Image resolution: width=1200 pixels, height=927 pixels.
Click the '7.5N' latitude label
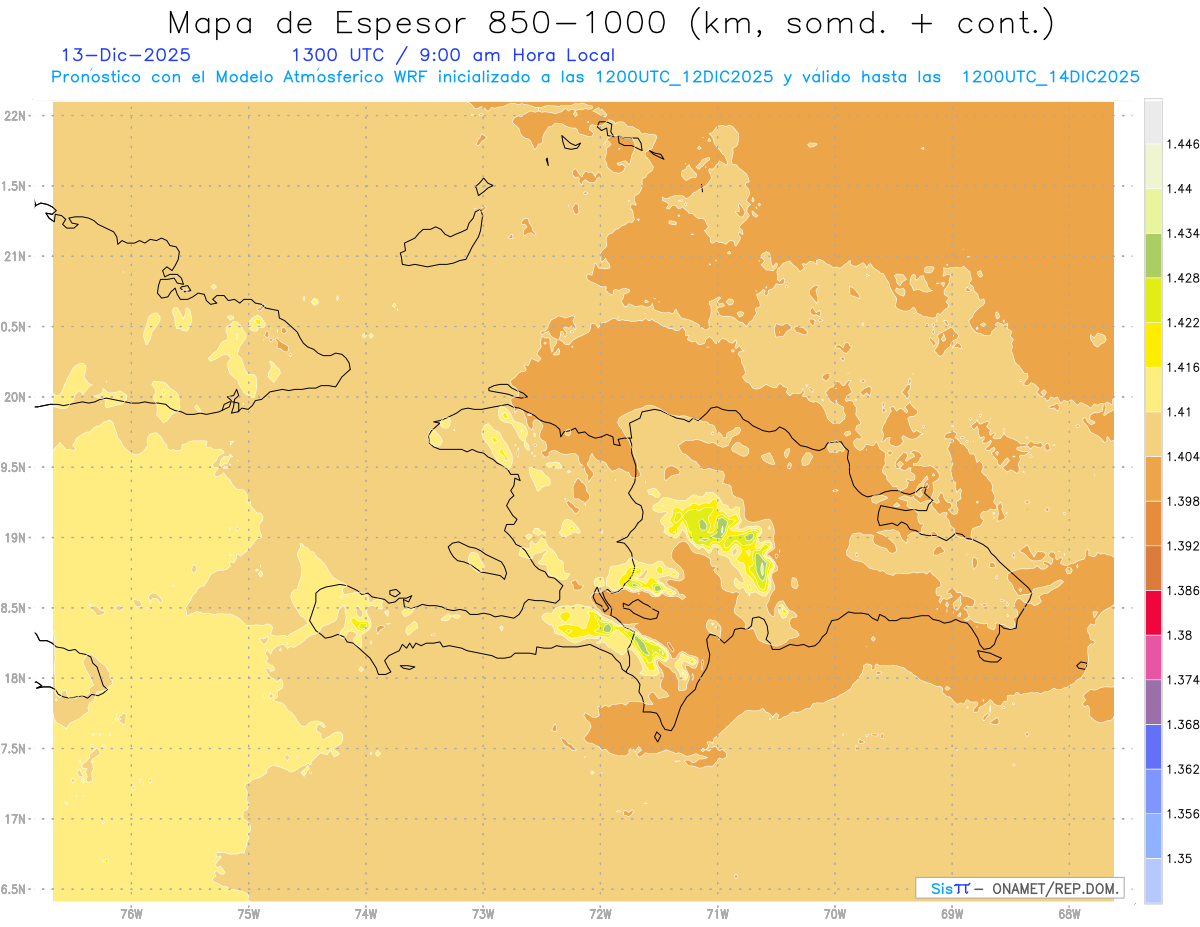[15, 749]
